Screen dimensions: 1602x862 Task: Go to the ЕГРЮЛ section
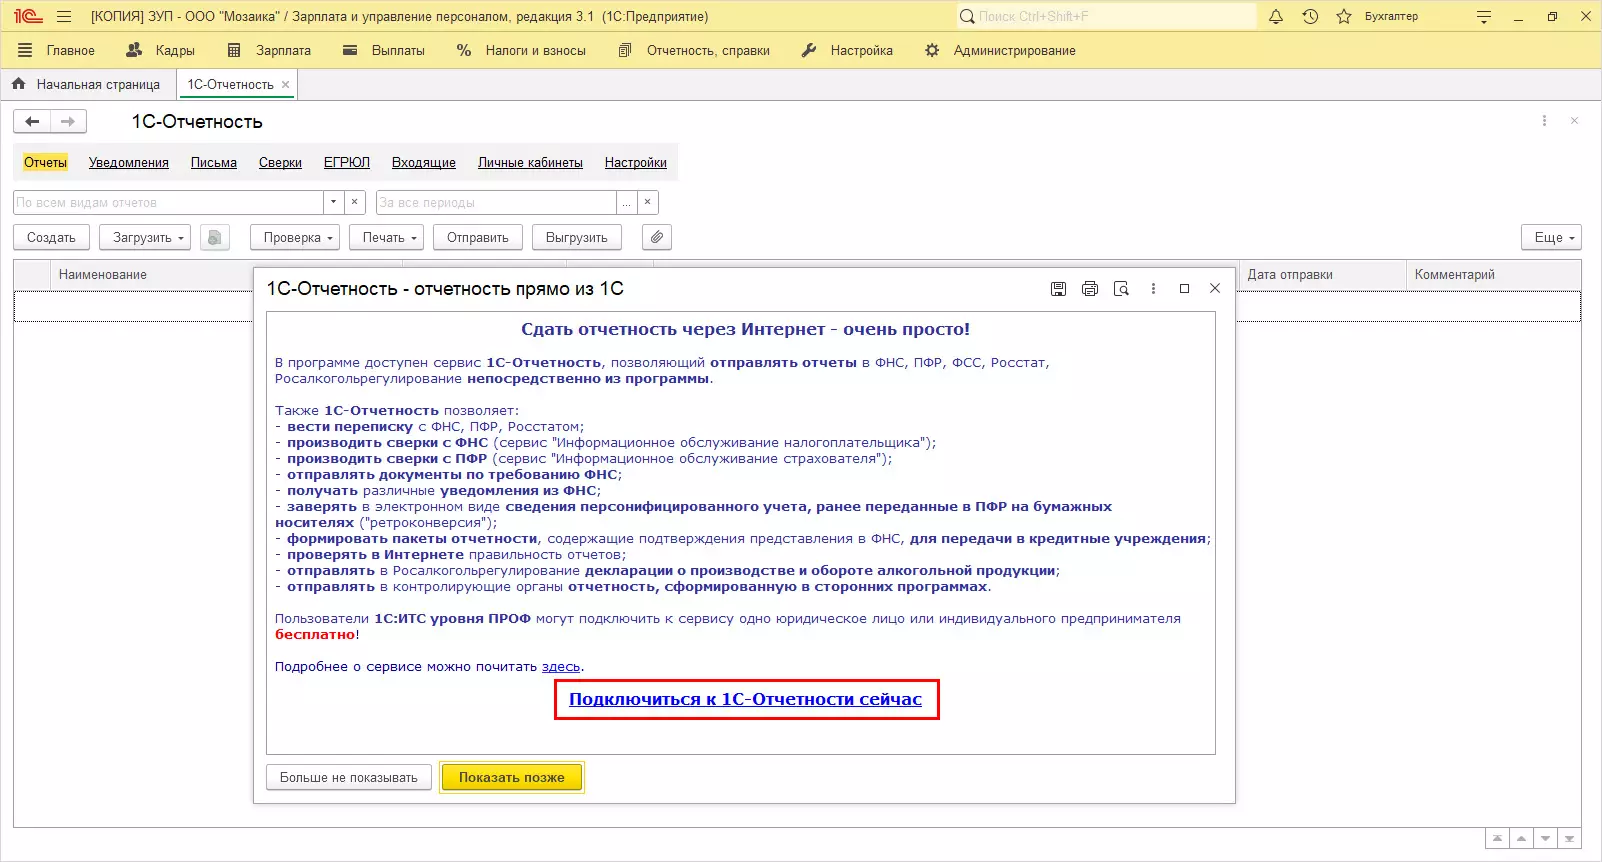pyautogui.click(x=347, y=163)
